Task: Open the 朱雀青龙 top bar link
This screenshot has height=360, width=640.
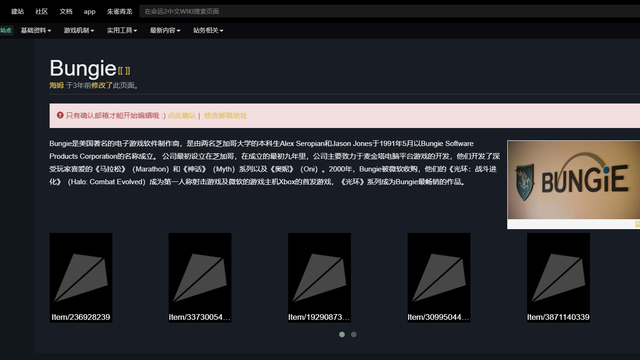Action: (x=120, y=11)
